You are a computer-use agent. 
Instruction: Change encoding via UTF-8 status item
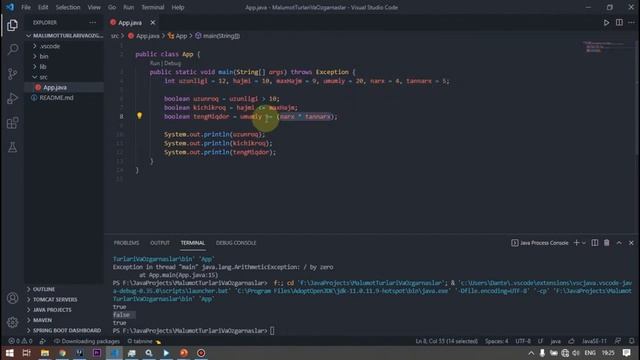[523, 341]
